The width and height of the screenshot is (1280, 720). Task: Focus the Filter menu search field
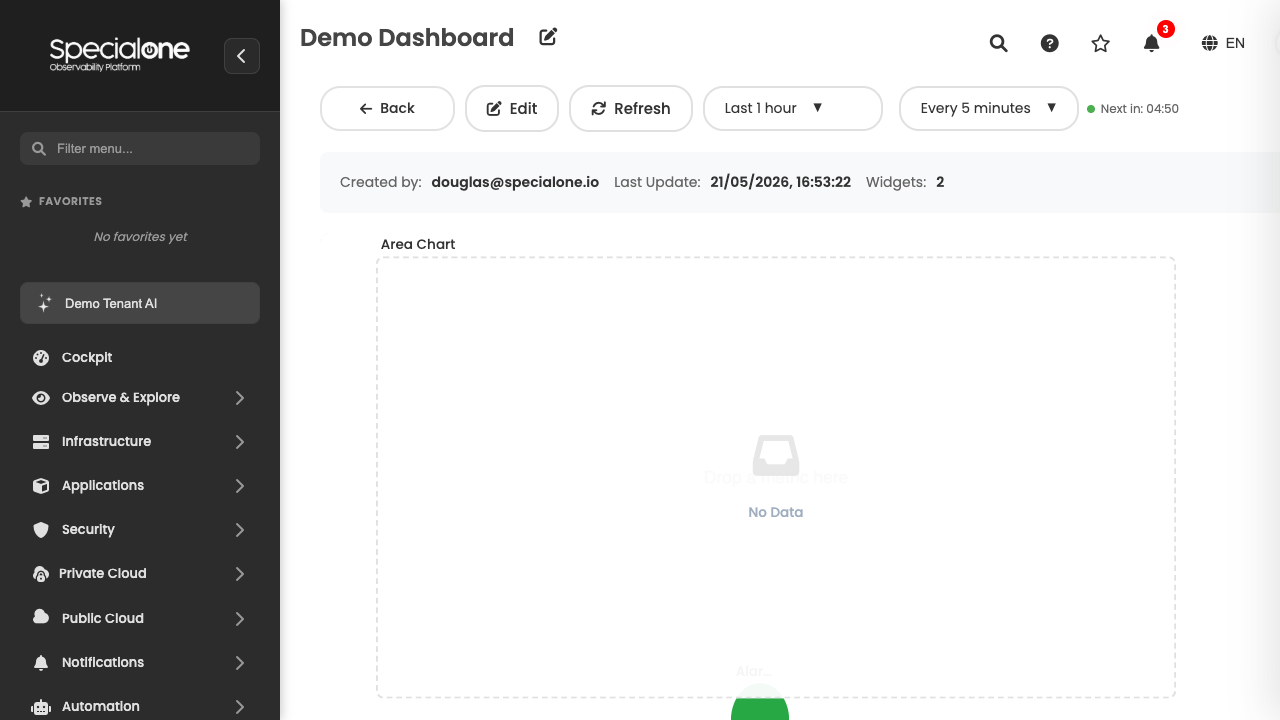[140, 148]
